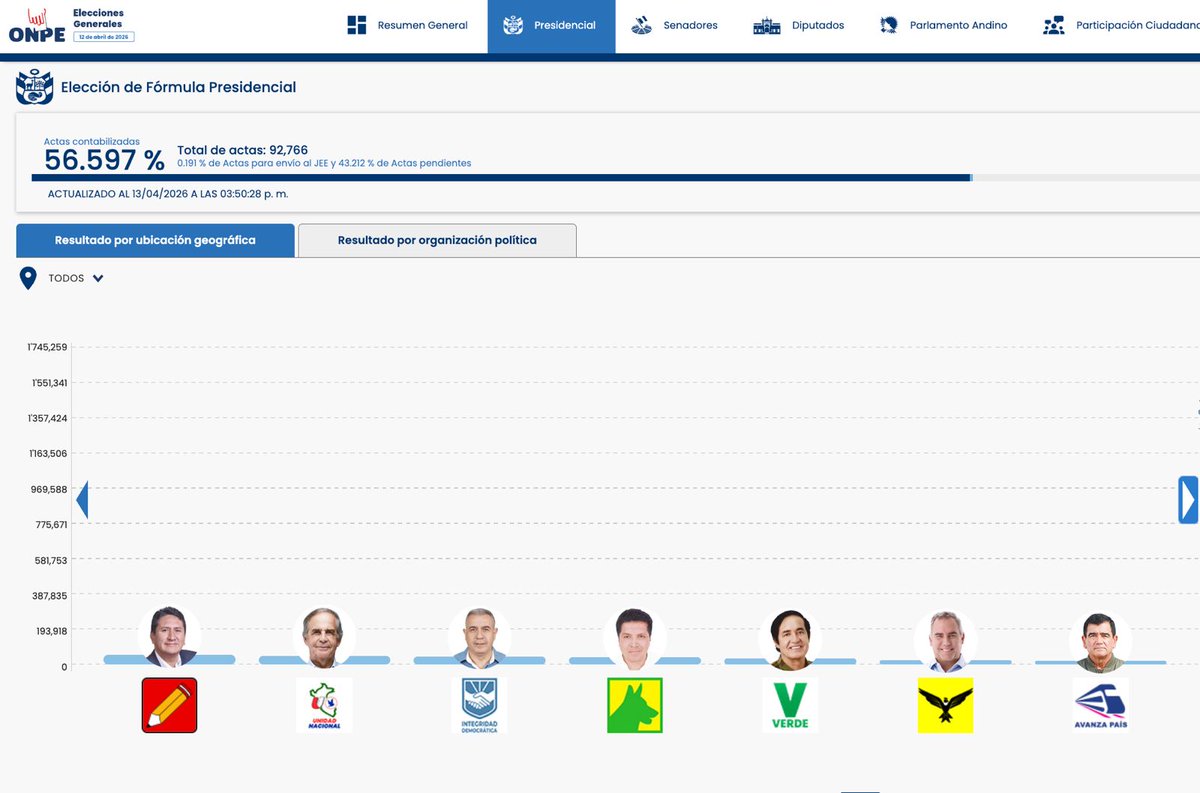Image resolution: width=1200 pixels, height=793 pixels.
Task: Select the Presidencial navigation icon
Action: (x=513, y=25)
